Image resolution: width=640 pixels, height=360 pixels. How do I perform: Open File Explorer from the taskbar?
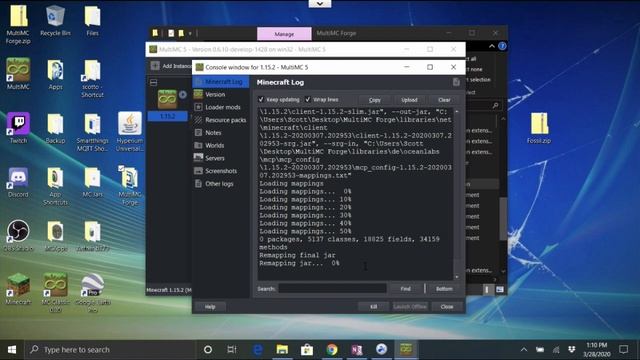(282, 349)
